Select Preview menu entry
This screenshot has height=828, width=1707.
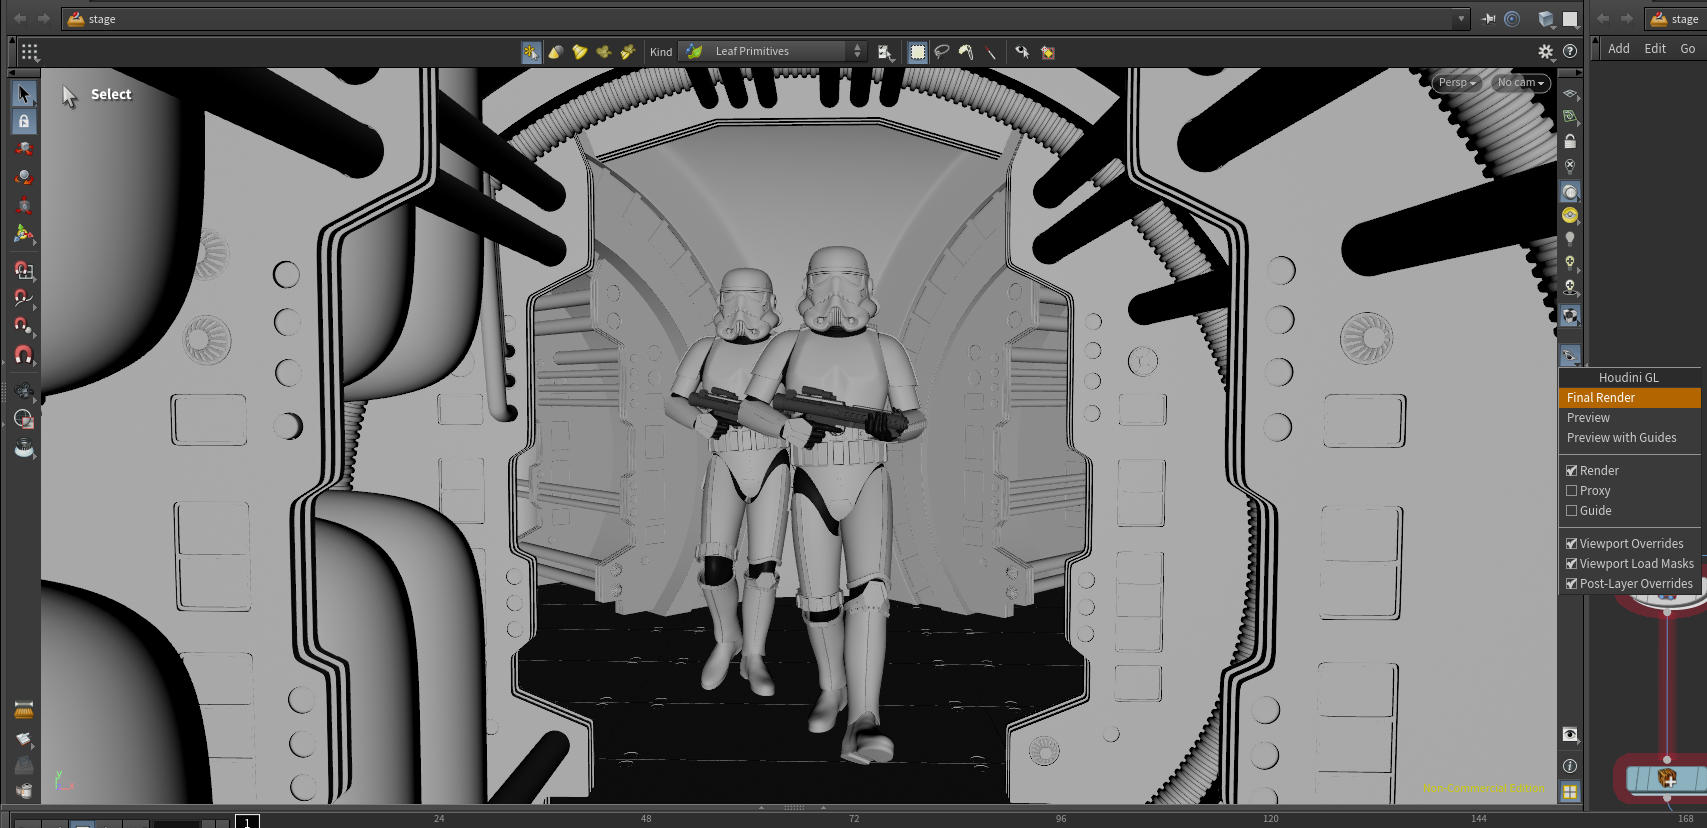tap(1630, 418)
